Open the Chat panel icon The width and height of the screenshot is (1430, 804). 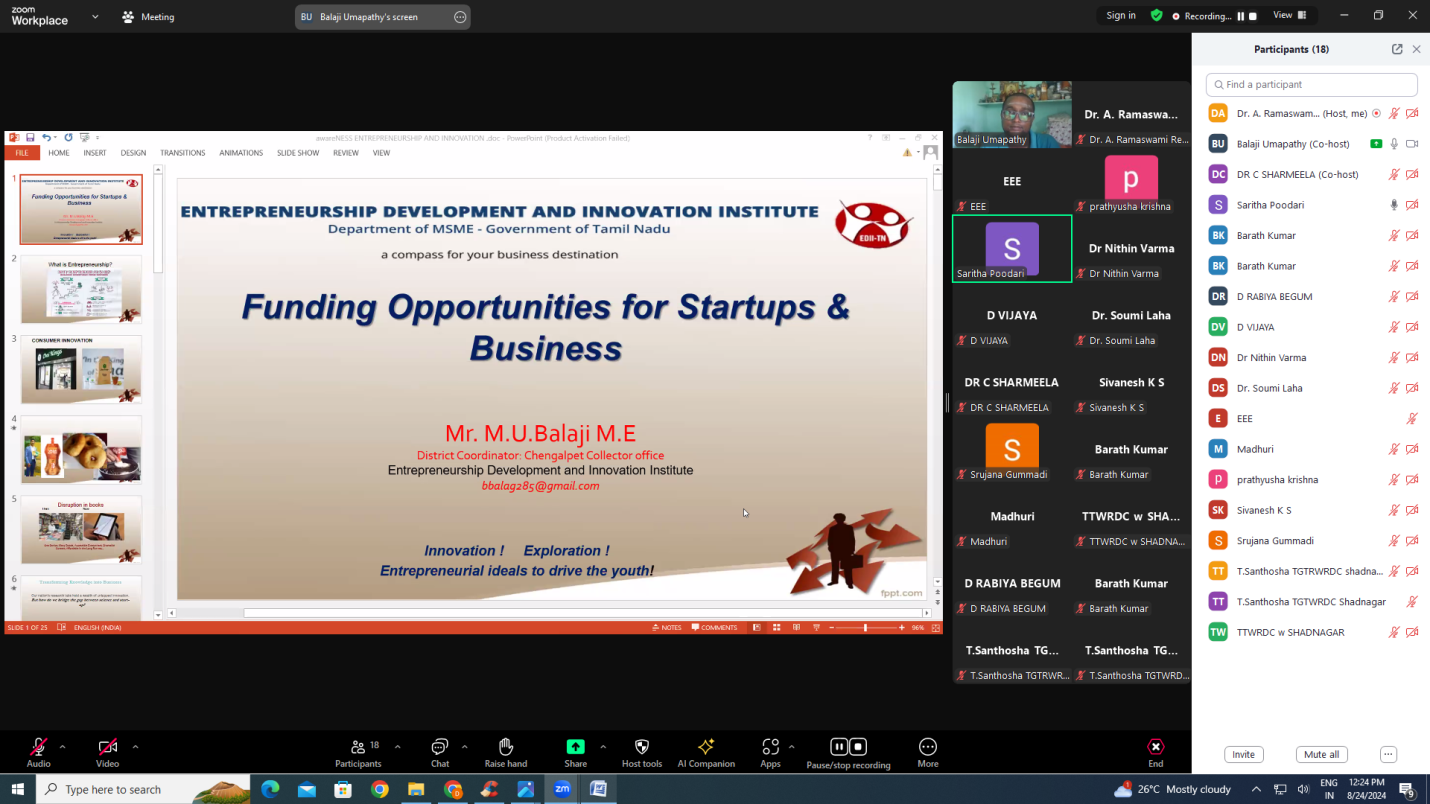[x=439, y=747]
